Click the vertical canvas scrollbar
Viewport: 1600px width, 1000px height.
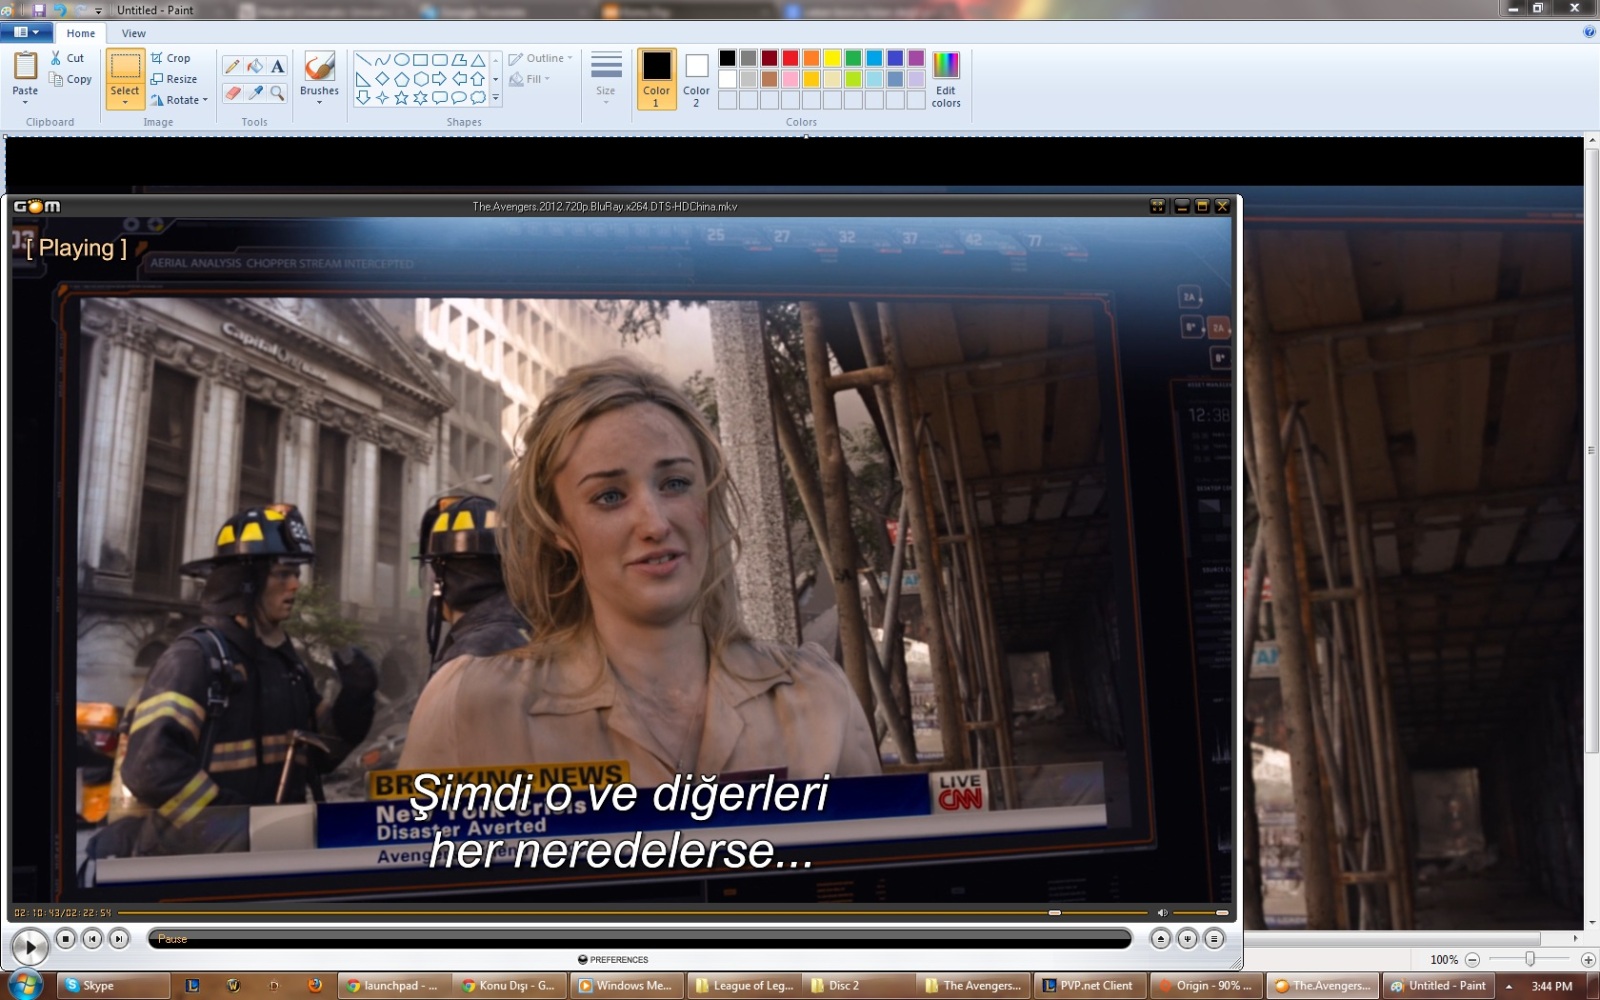(x=1591, y=450)
